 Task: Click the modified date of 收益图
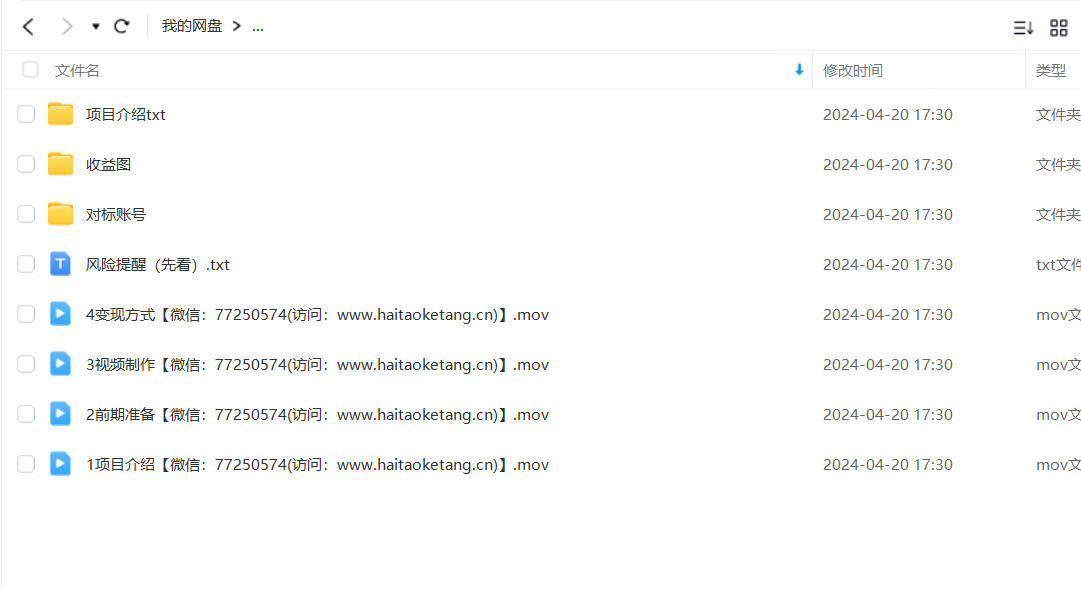(888, 165)
